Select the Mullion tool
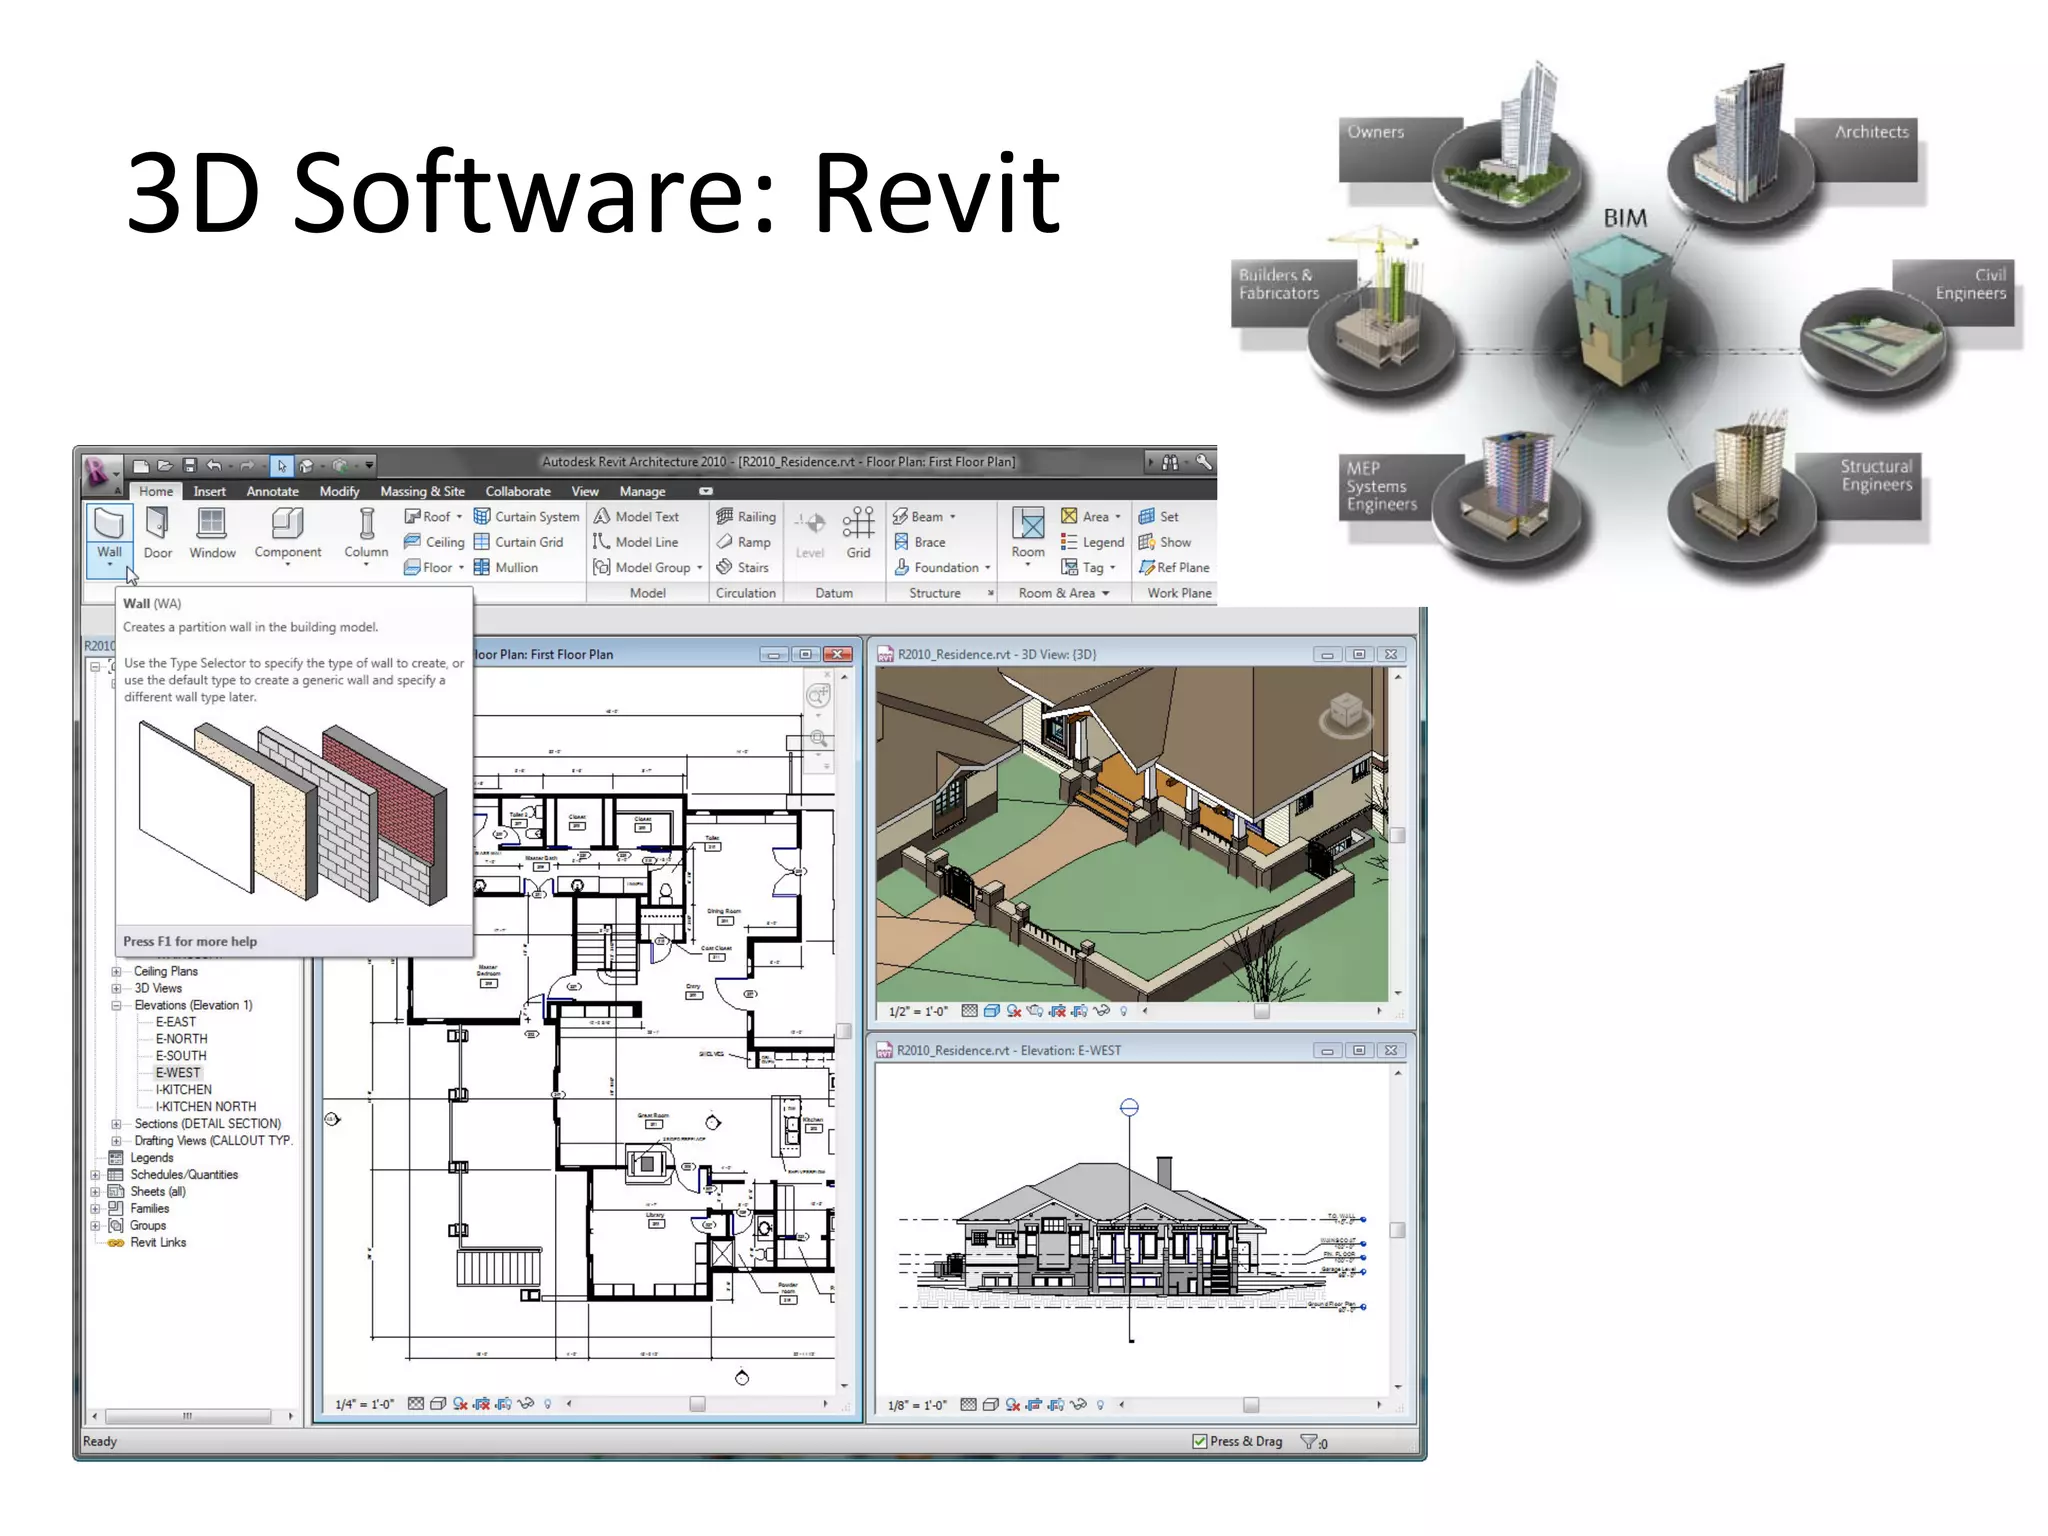 click(x=506, y=567)
